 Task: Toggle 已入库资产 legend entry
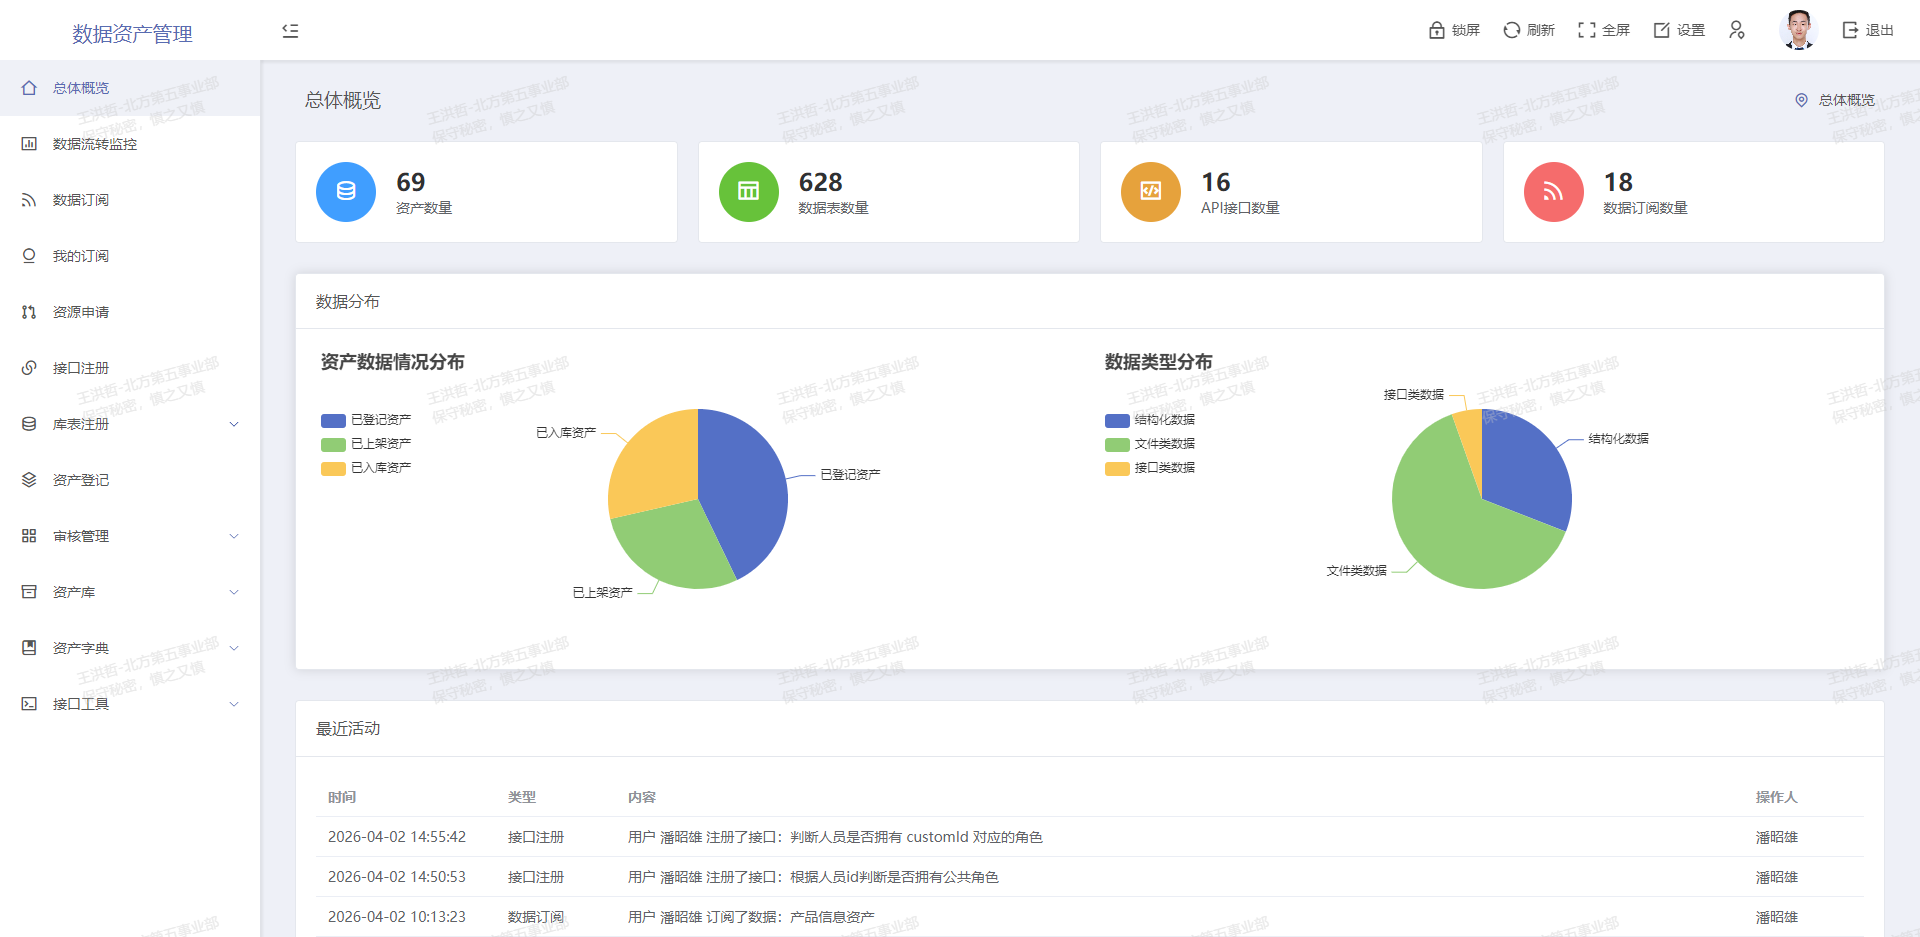(x=366, y=468)
